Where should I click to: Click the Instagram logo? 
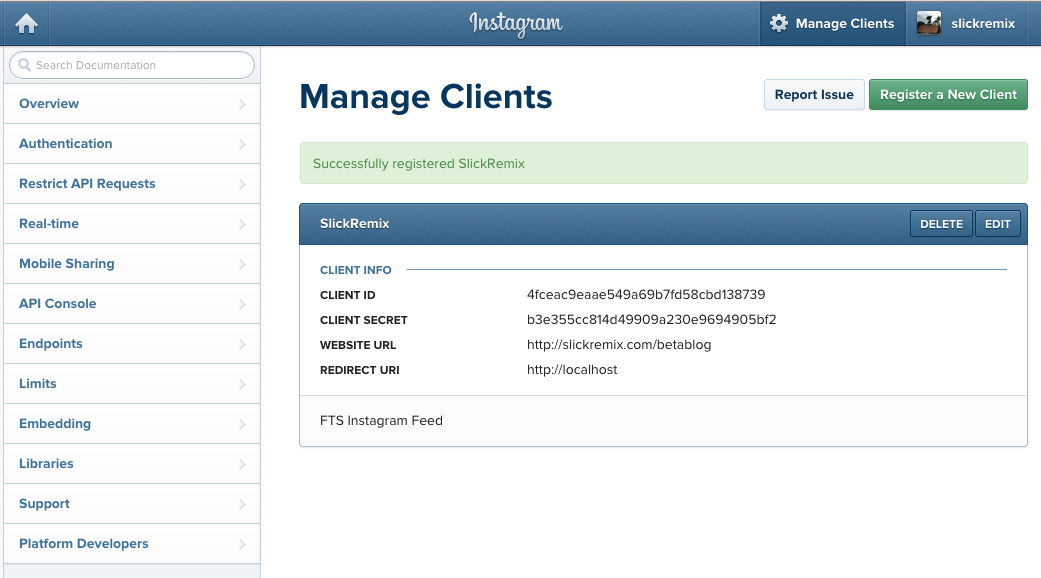pos(516,24)
